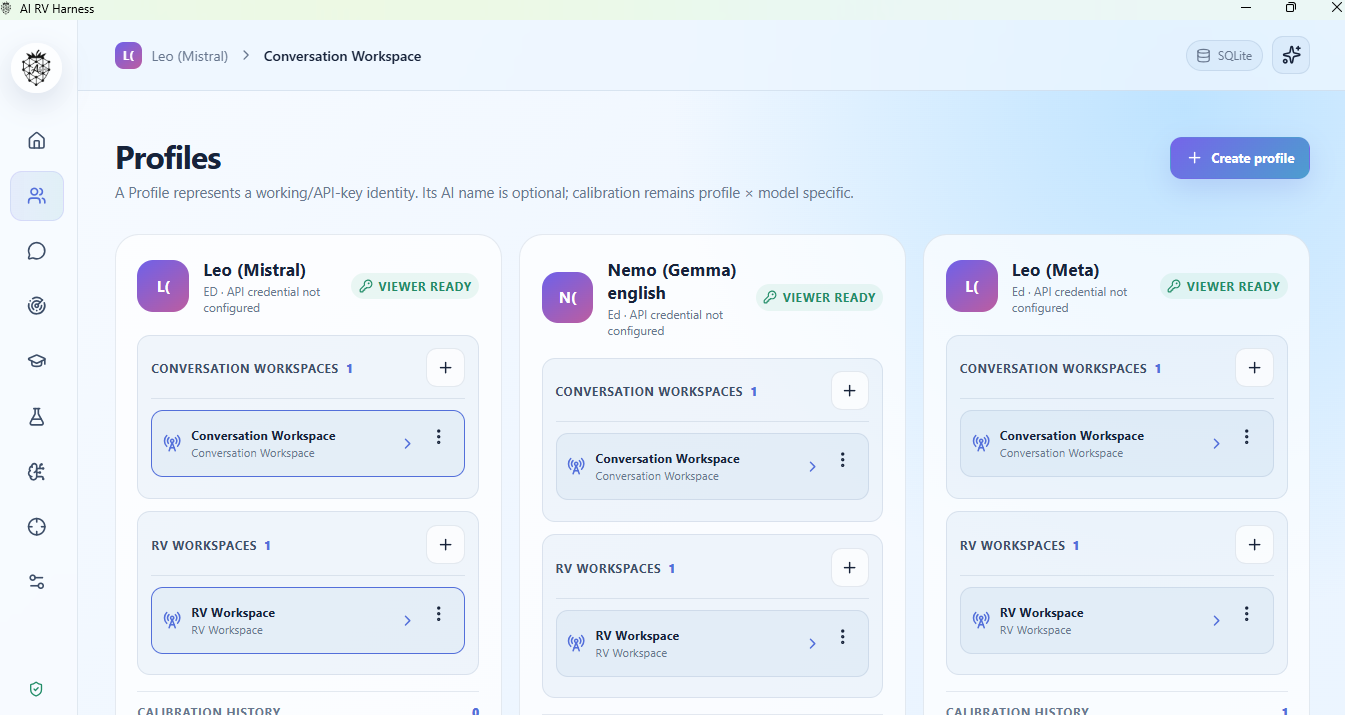Click broadcast icon in Leo (Mistral) RV Workspace
Image resolution: width=1345 pixels, height=715 pixels.
(x=172, y=620)
